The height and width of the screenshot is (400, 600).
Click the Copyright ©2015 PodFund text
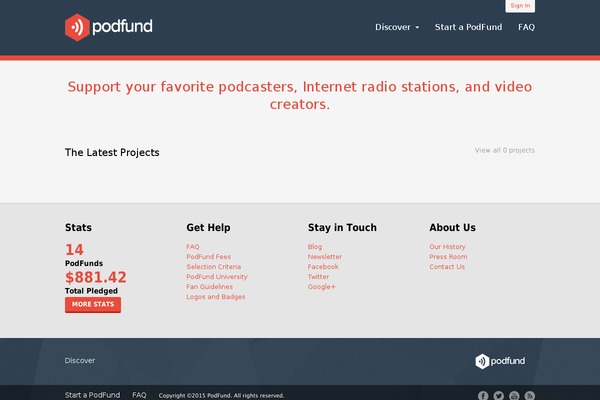coord(221,395)
